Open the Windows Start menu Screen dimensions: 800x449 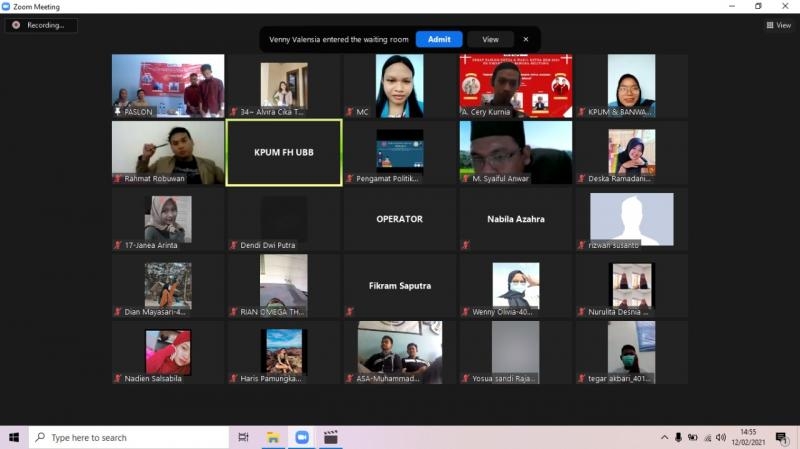pyautogui.click(x=14, y=437)
